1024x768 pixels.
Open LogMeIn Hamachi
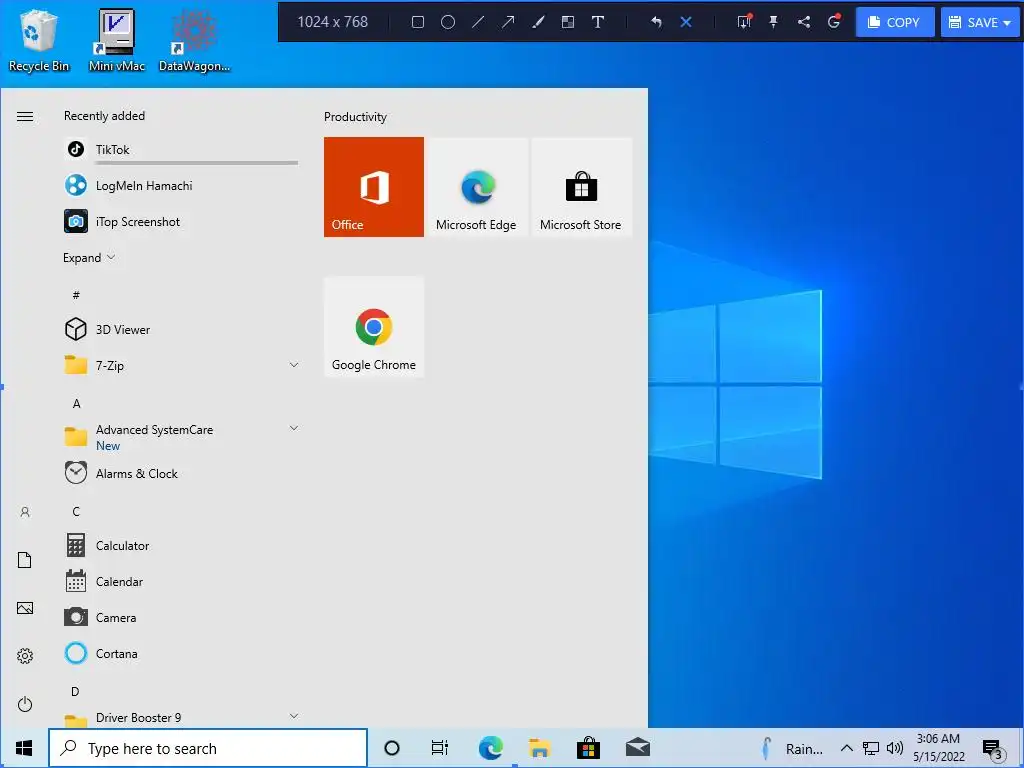tap(181, 185)
